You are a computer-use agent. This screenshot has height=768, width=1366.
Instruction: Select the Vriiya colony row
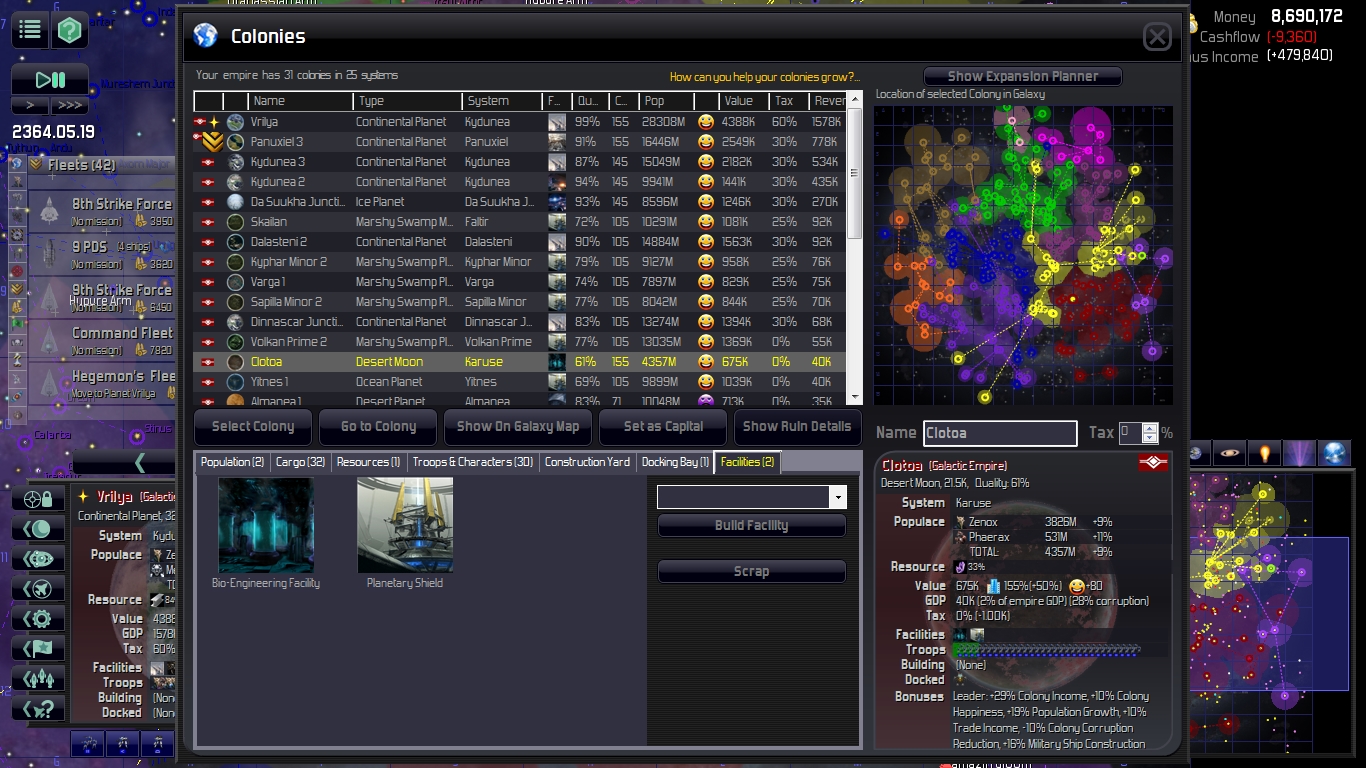tap(520, 122)
